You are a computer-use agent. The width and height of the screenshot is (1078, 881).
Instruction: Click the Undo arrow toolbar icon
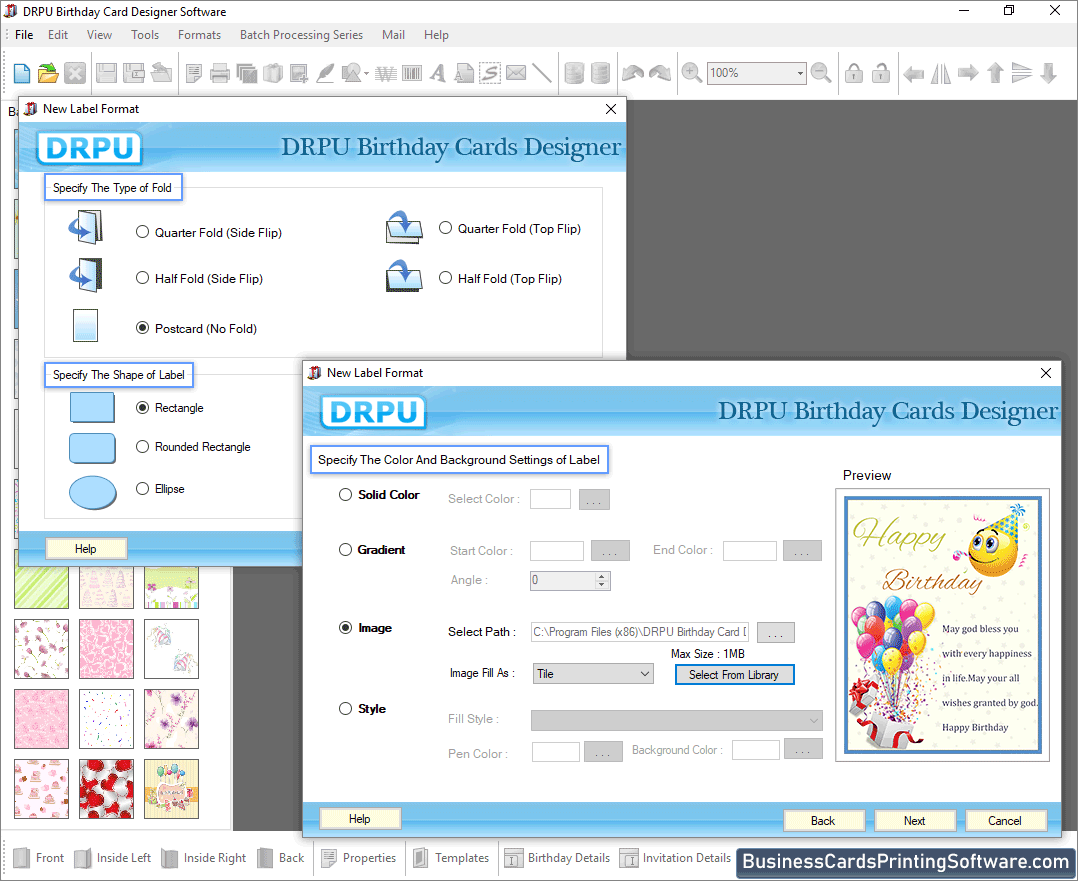(x=632, y=73)
